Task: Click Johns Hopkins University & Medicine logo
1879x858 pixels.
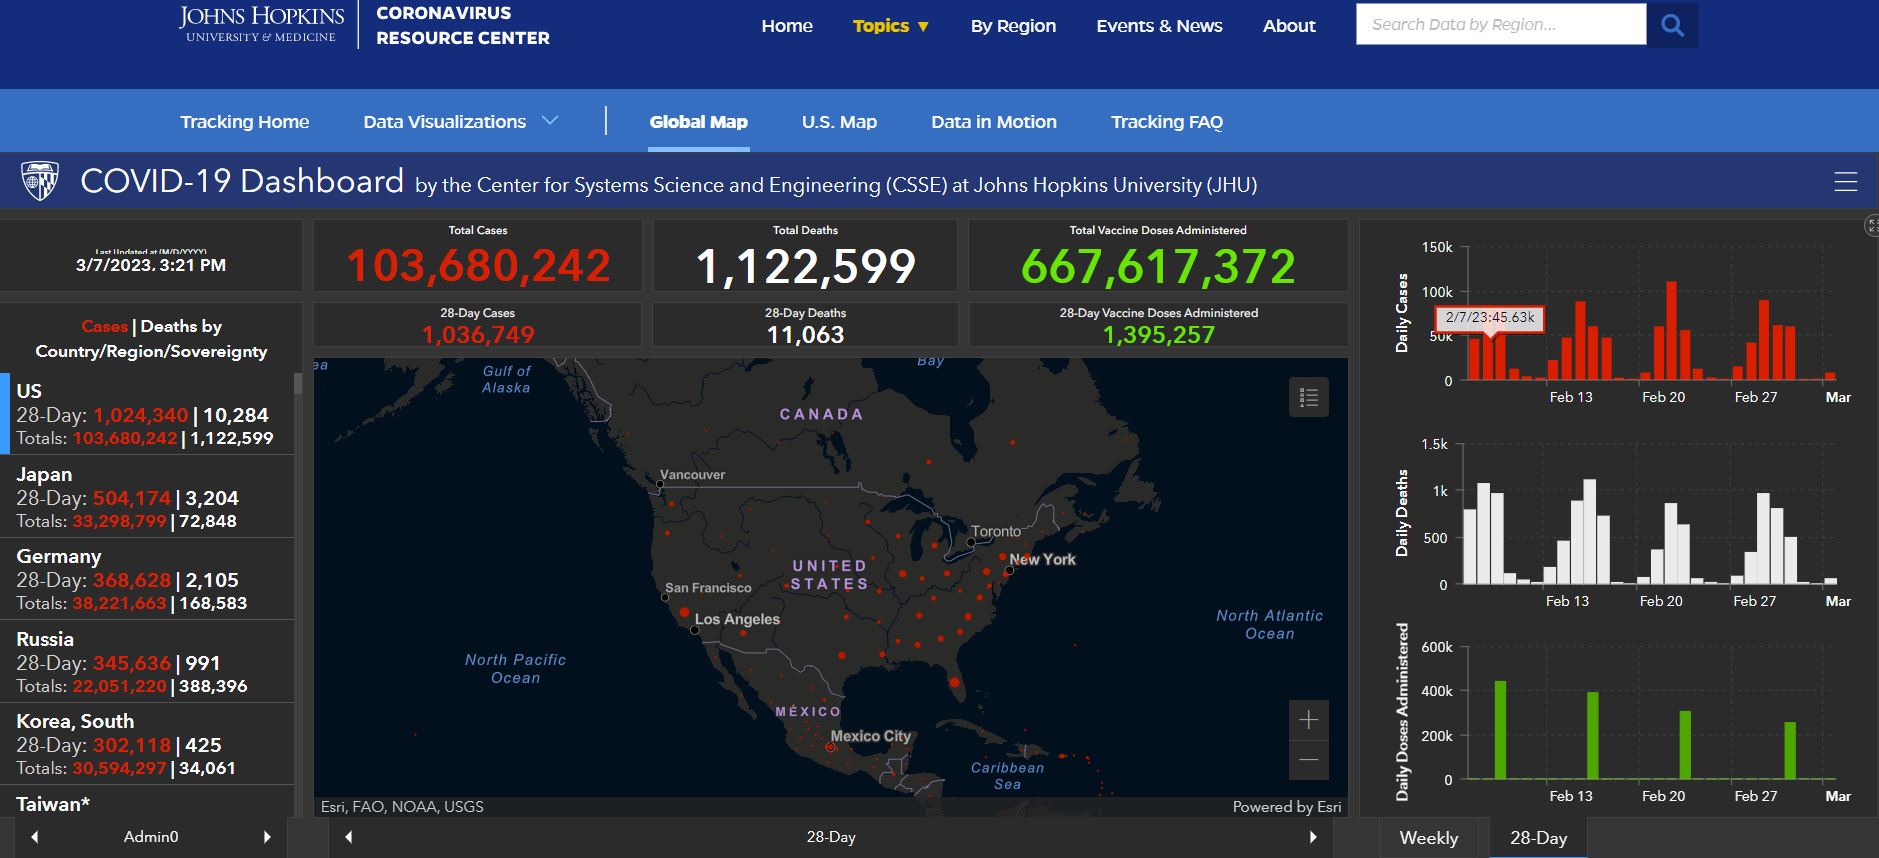Action: (261, 25)
